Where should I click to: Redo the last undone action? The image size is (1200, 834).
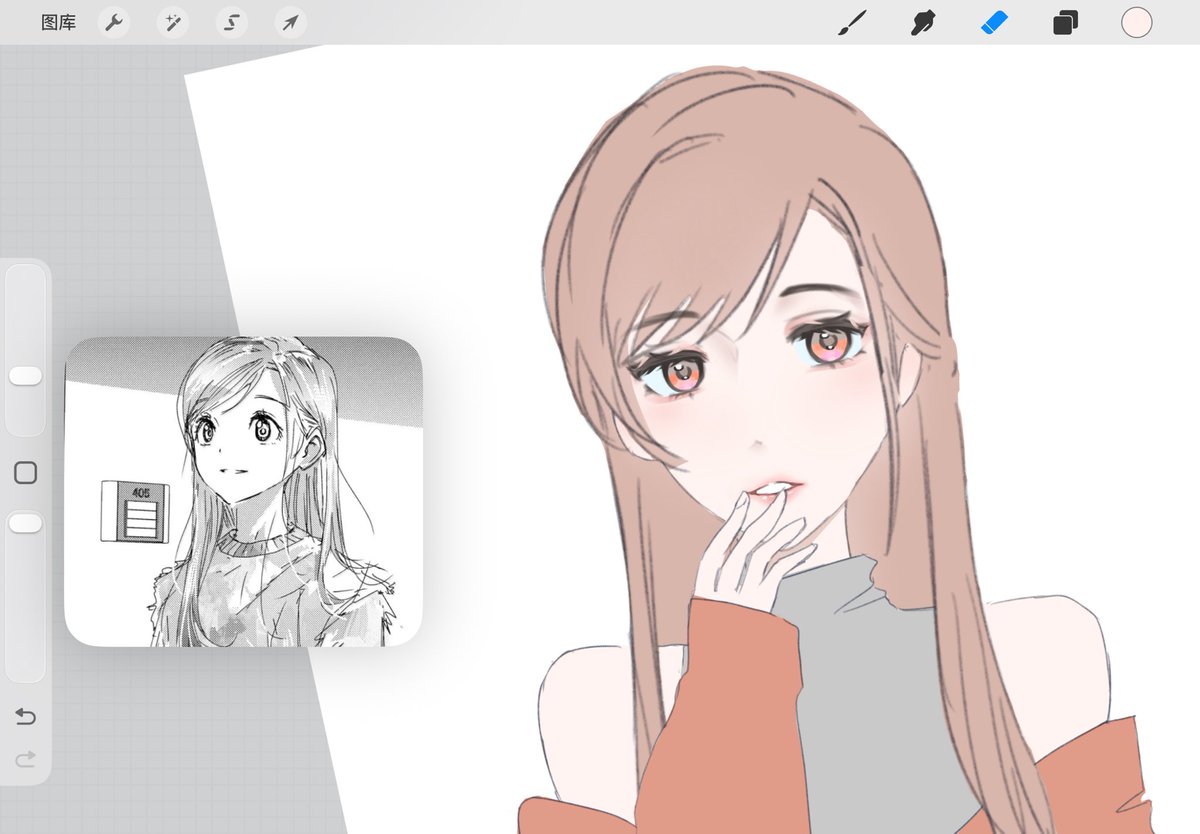tap(25, 761)
